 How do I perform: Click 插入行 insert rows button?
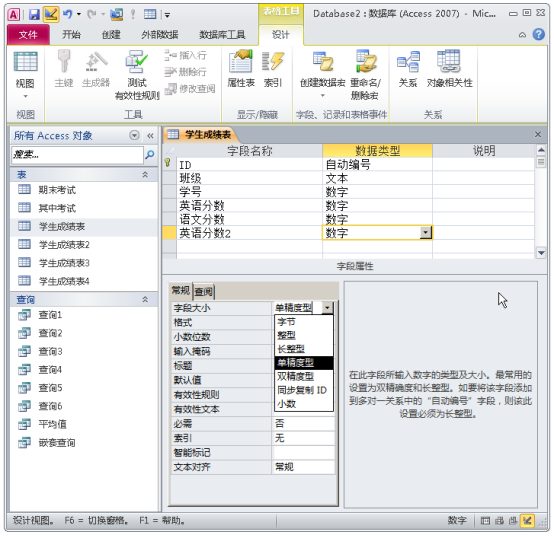[186, 55]
